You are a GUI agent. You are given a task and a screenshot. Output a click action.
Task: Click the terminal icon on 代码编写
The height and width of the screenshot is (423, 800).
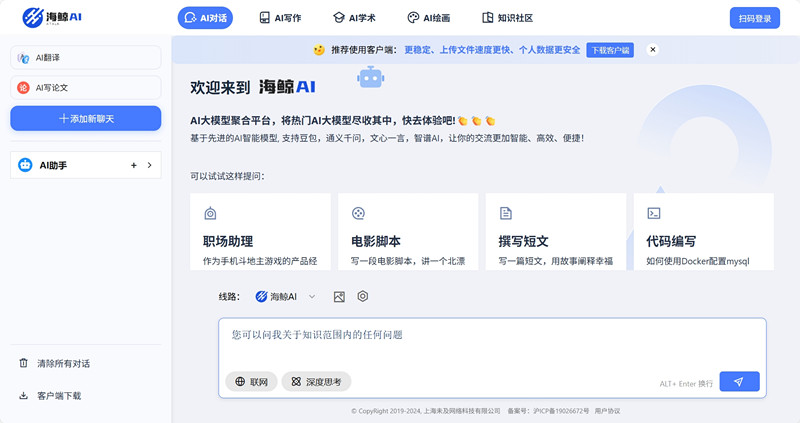coord(654,213)
